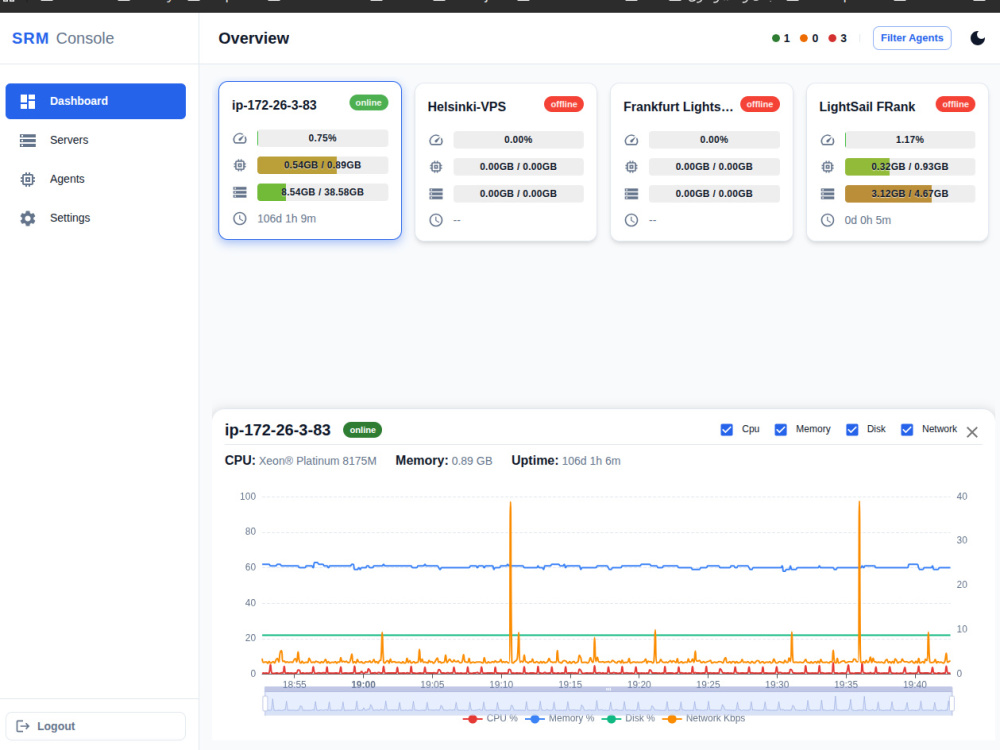Click memory chip icon on Helsinki-VPS card
Image resolution: width=1000 pixels, height=750 pixels.
pos(436,166)
